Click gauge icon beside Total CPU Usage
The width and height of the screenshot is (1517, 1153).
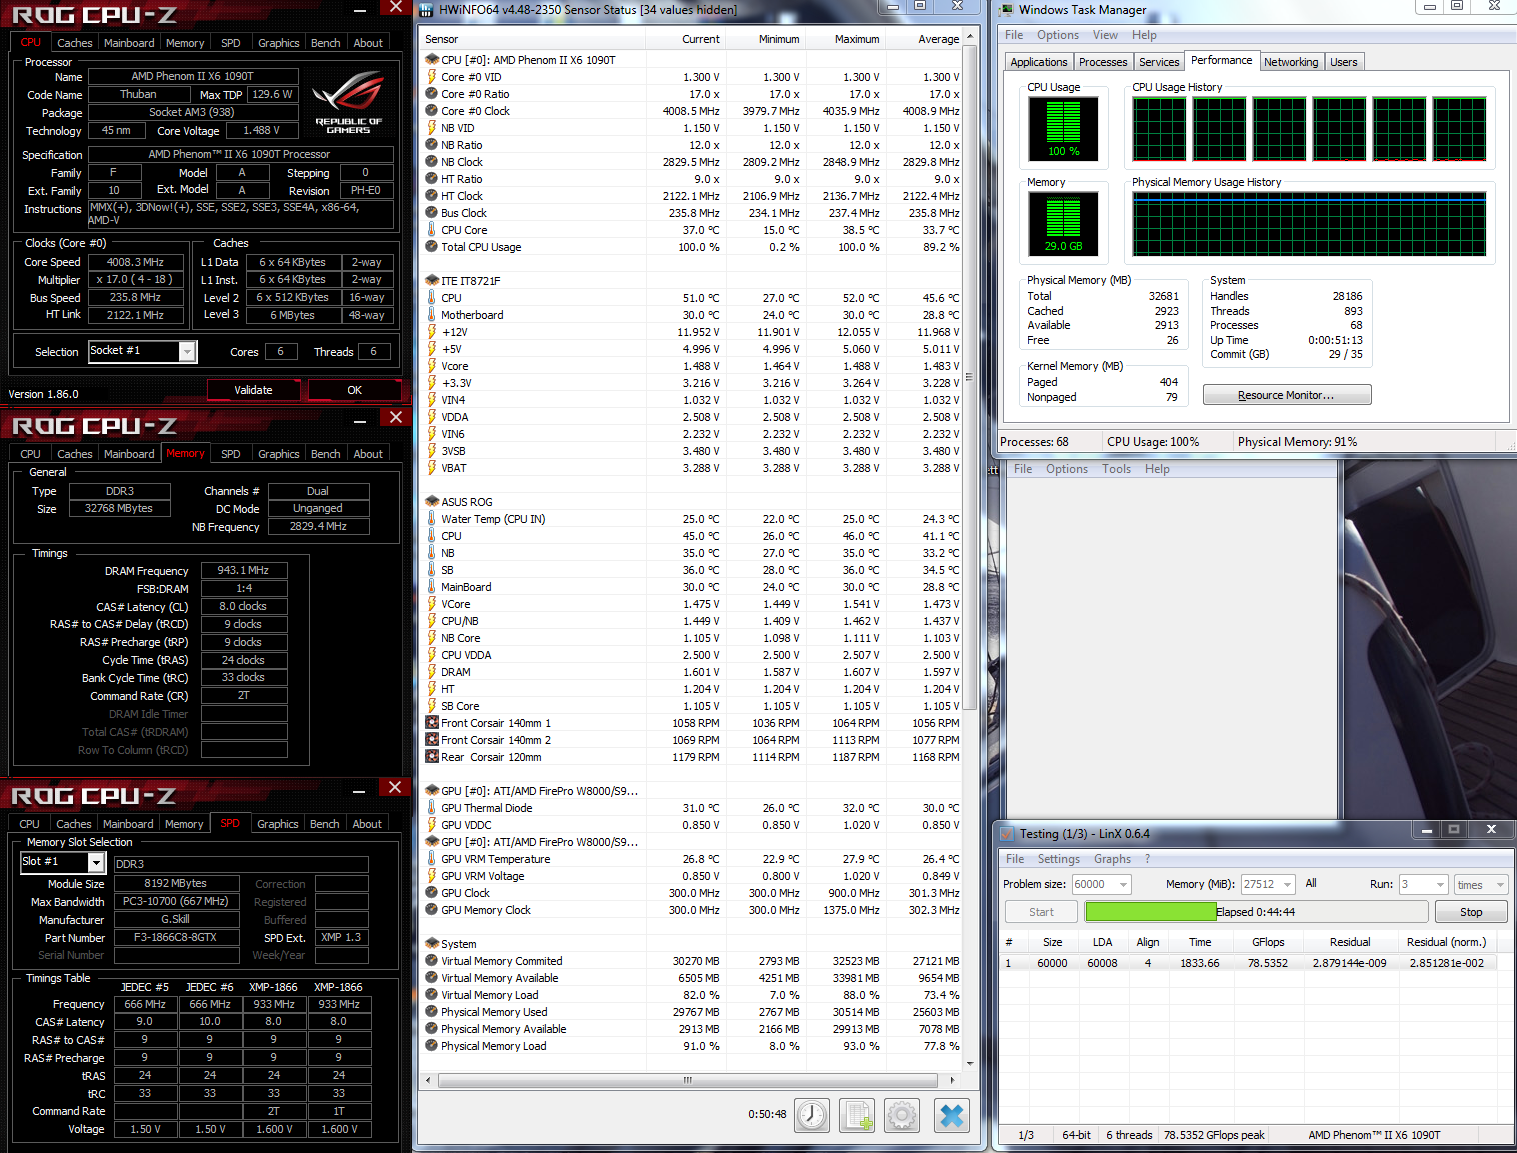432,247
